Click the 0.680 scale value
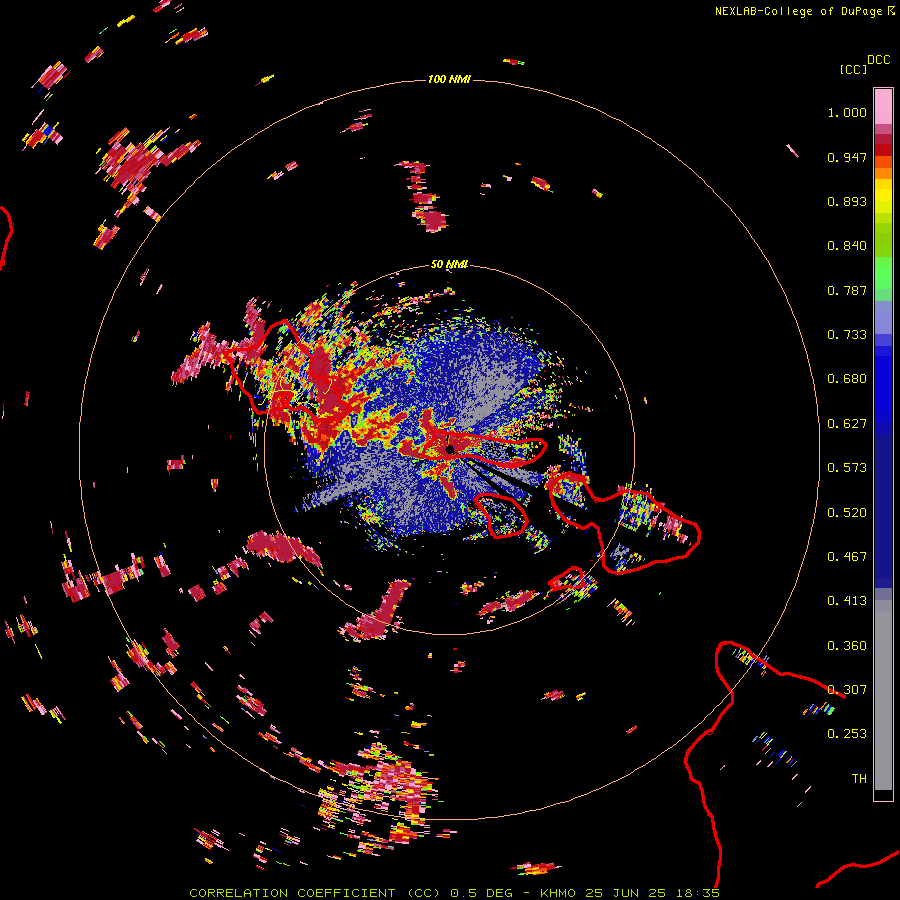Screen dimensions: 900x900 [x=847, y=379]
